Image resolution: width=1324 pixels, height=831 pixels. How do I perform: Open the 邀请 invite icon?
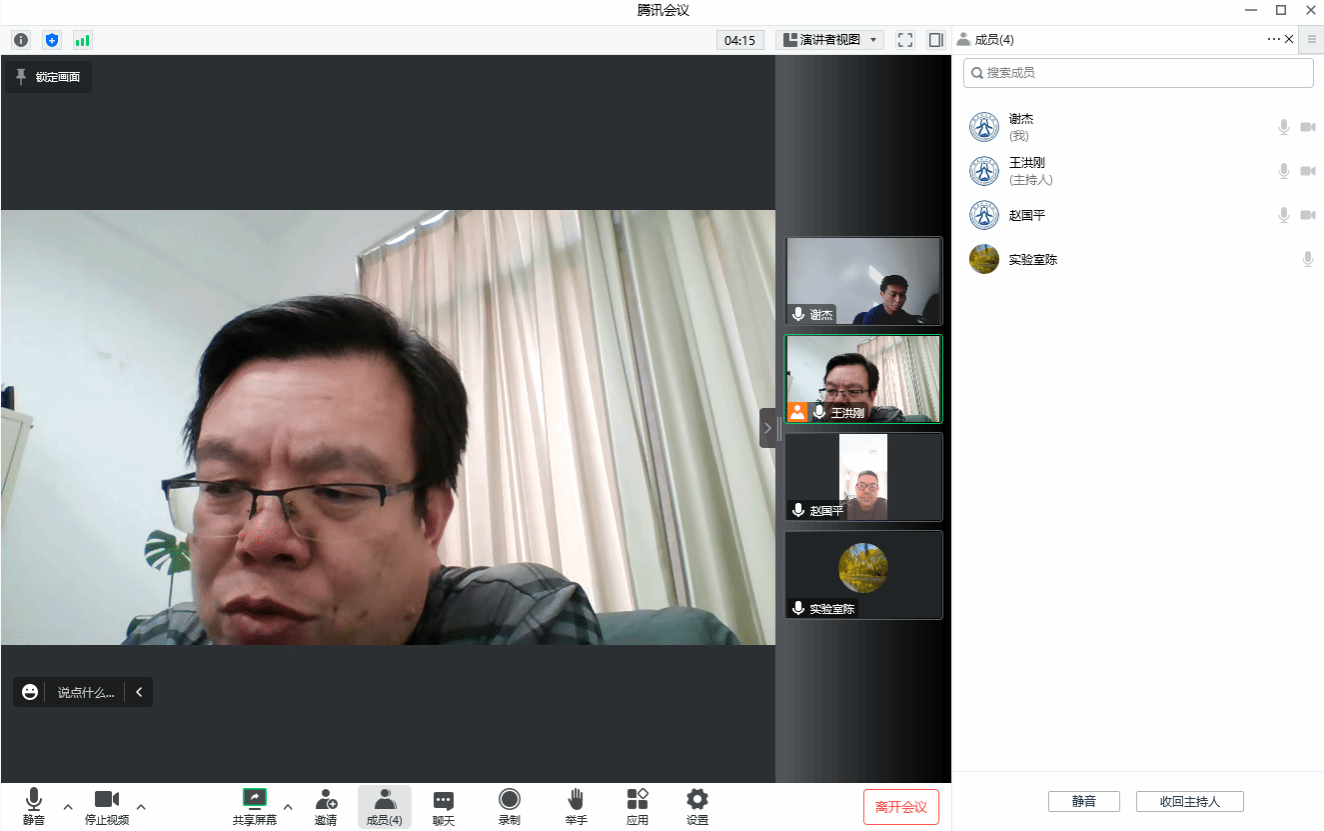point(326,806)
